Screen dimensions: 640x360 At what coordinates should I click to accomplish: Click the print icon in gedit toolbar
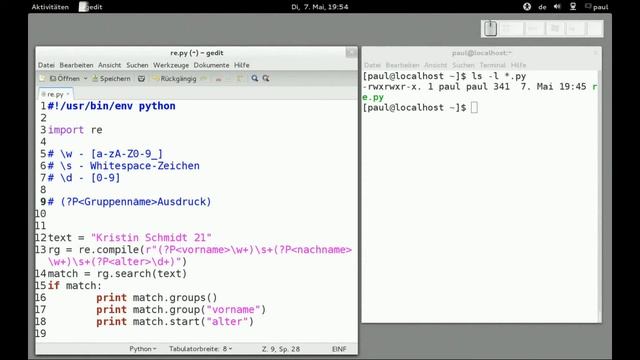[x=141, y=78]
